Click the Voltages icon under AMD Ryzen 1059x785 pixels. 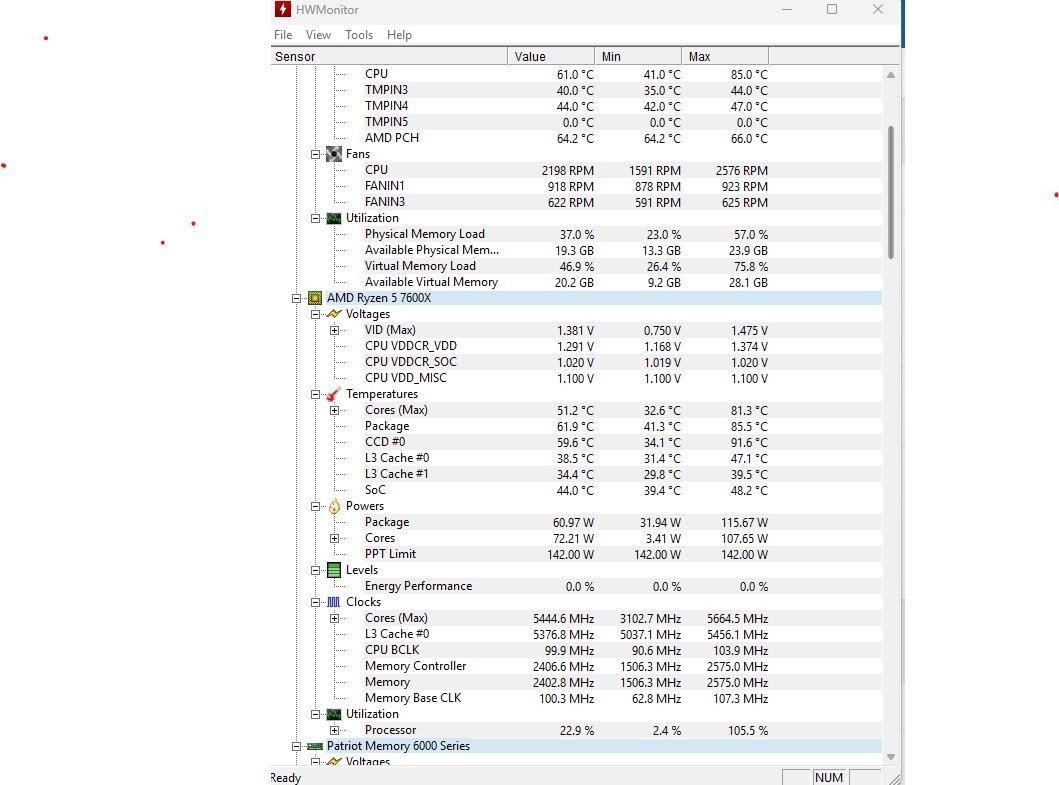coord(333,314)
